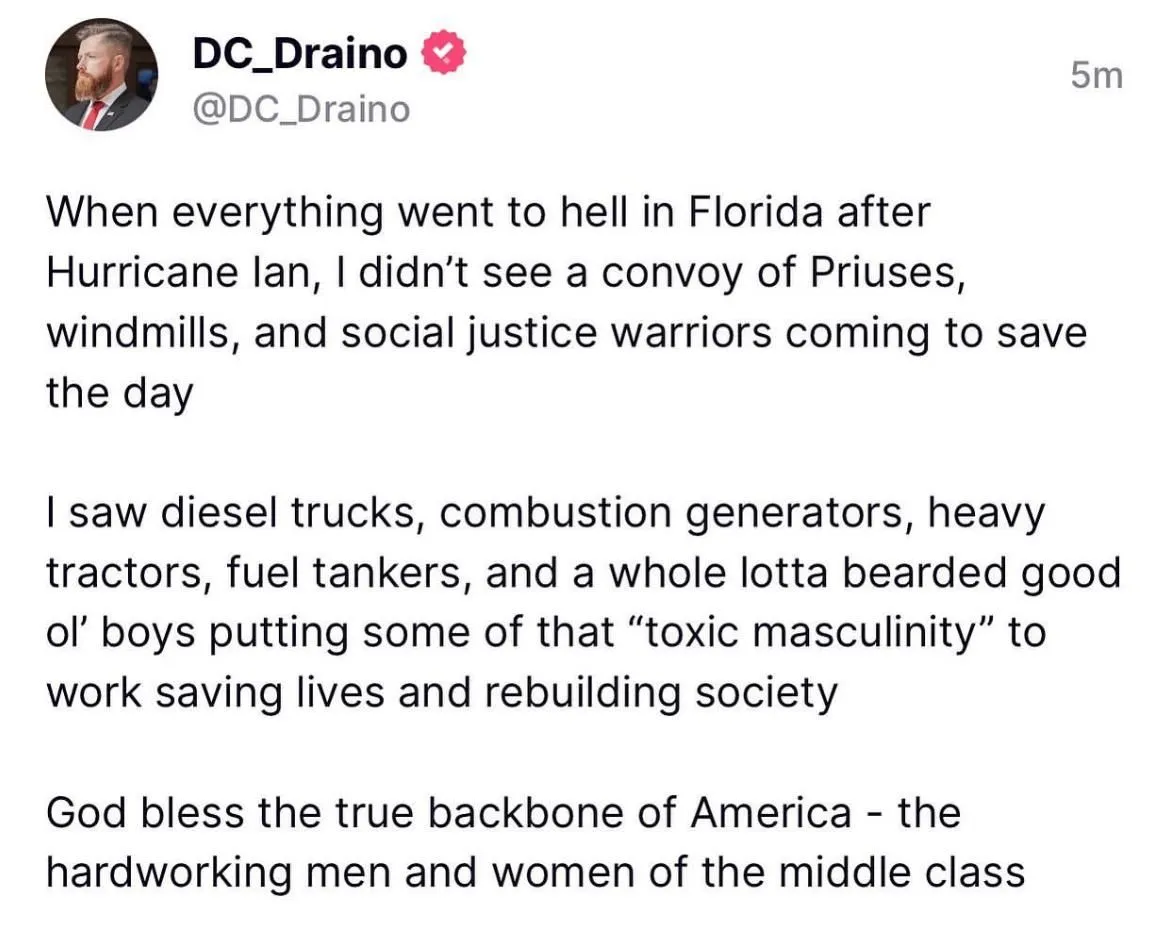Click the paragraph starting "God bless"
The height and width of the screenshot is (934, 1156).
point(535,842)
